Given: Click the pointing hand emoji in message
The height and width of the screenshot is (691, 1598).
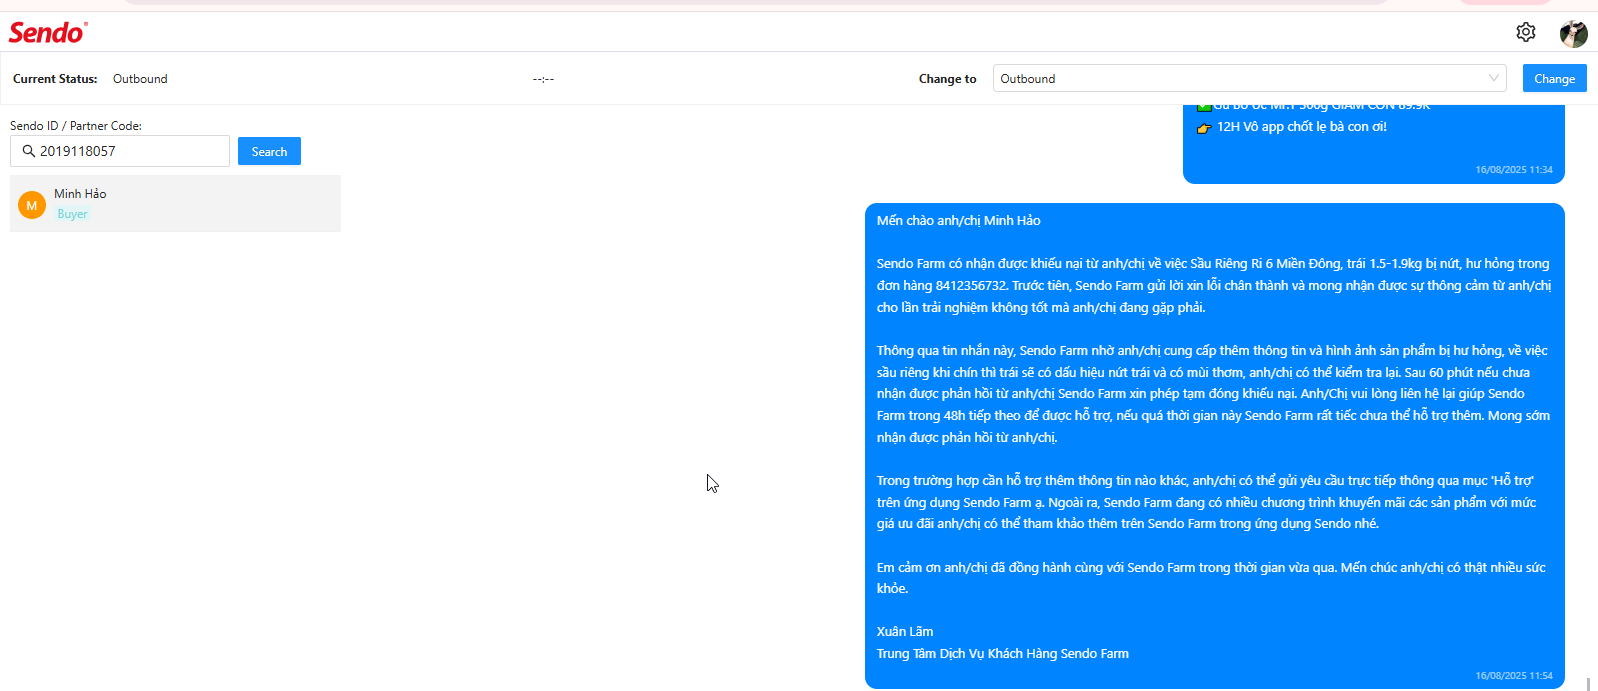Looking at the screenshot, I should (x=1204, y=128).
